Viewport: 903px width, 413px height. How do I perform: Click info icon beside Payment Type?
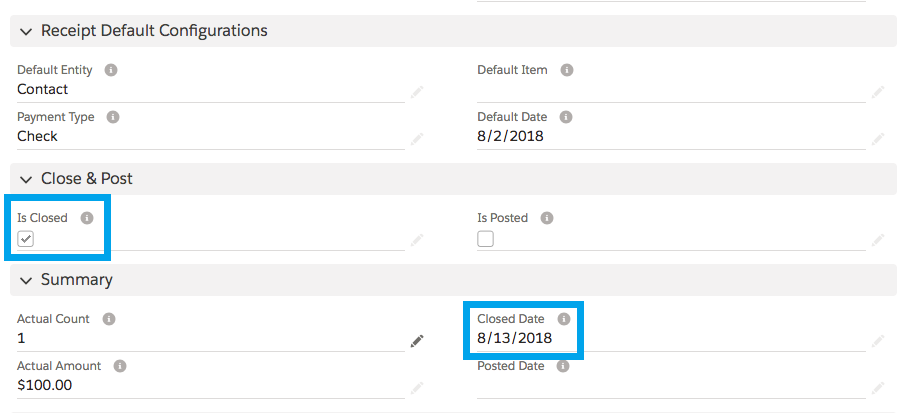click(113, 117)
